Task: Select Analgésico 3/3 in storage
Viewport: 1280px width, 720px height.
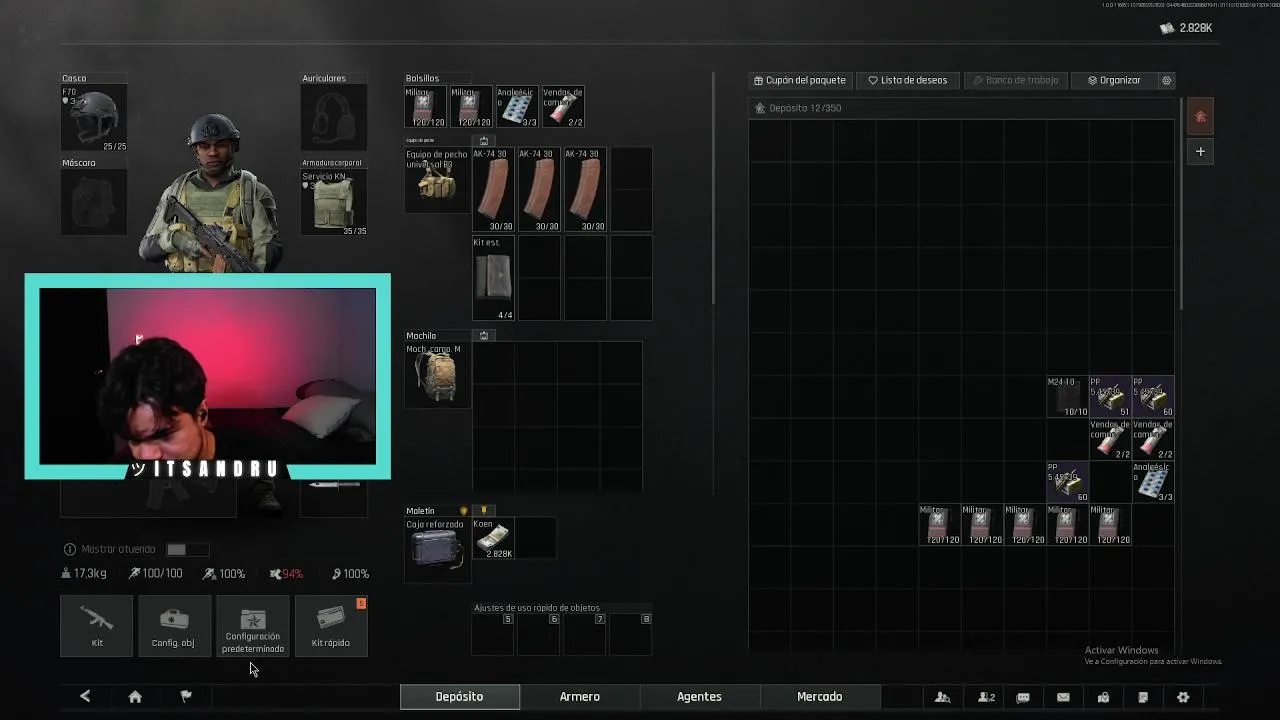Action: (1152, 482)
